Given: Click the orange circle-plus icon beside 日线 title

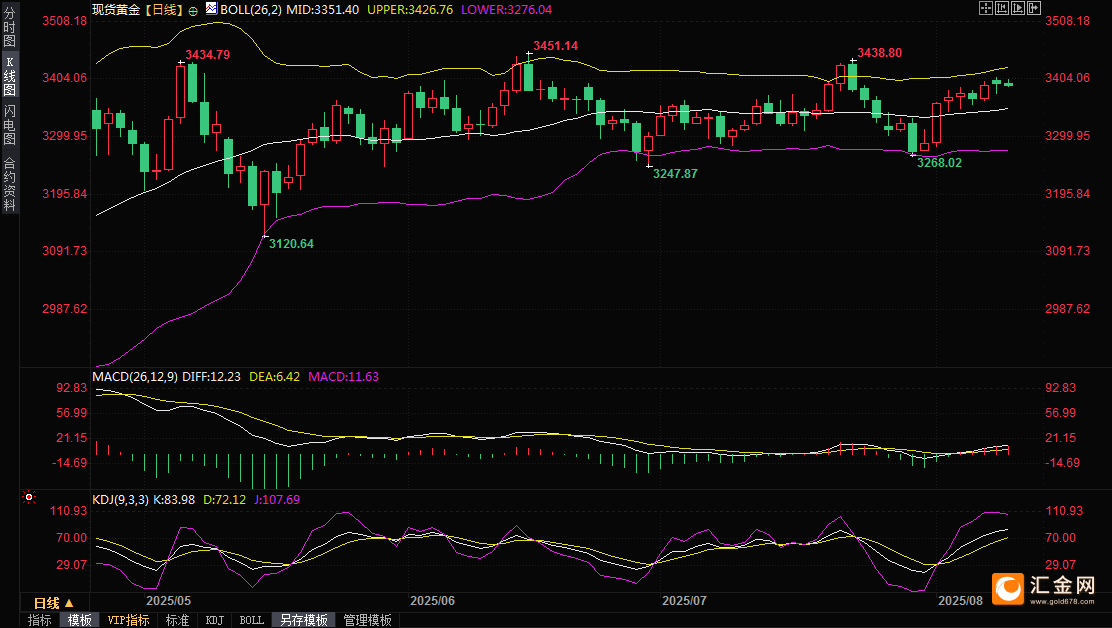Looking at the screenshot, I should 193,11.
